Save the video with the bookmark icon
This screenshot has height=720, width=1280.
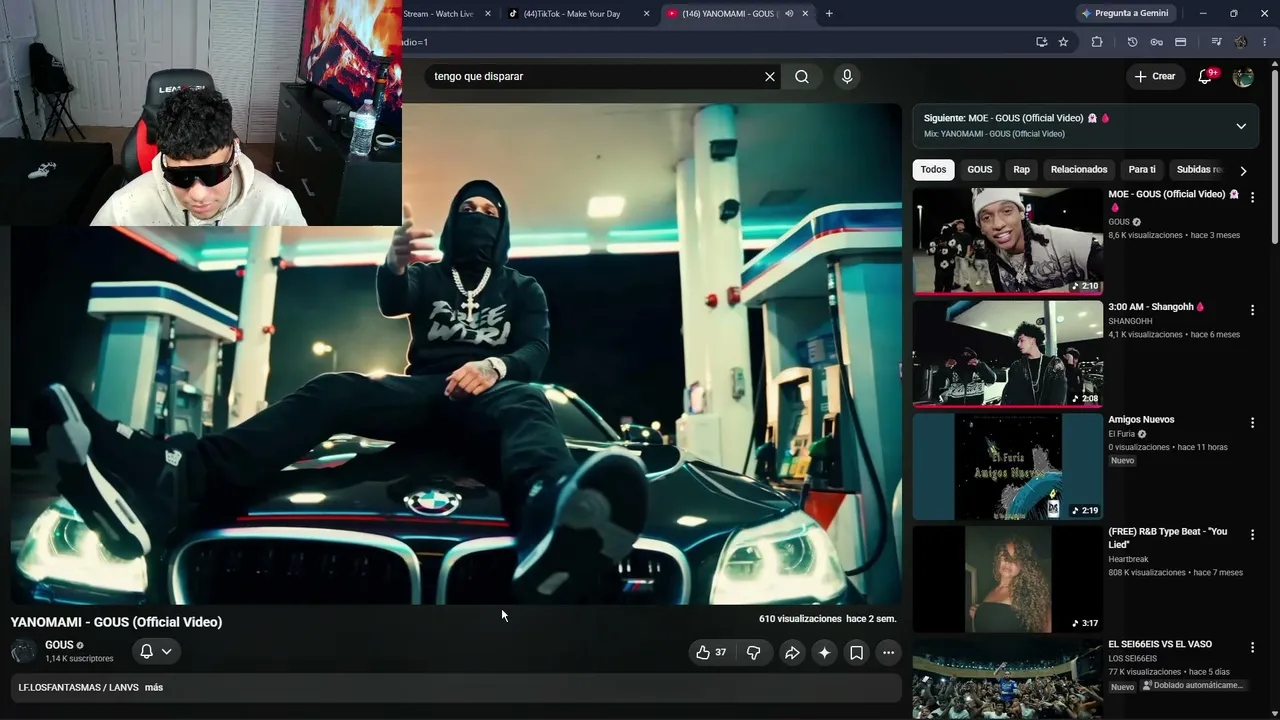click(x=857, y=653)
